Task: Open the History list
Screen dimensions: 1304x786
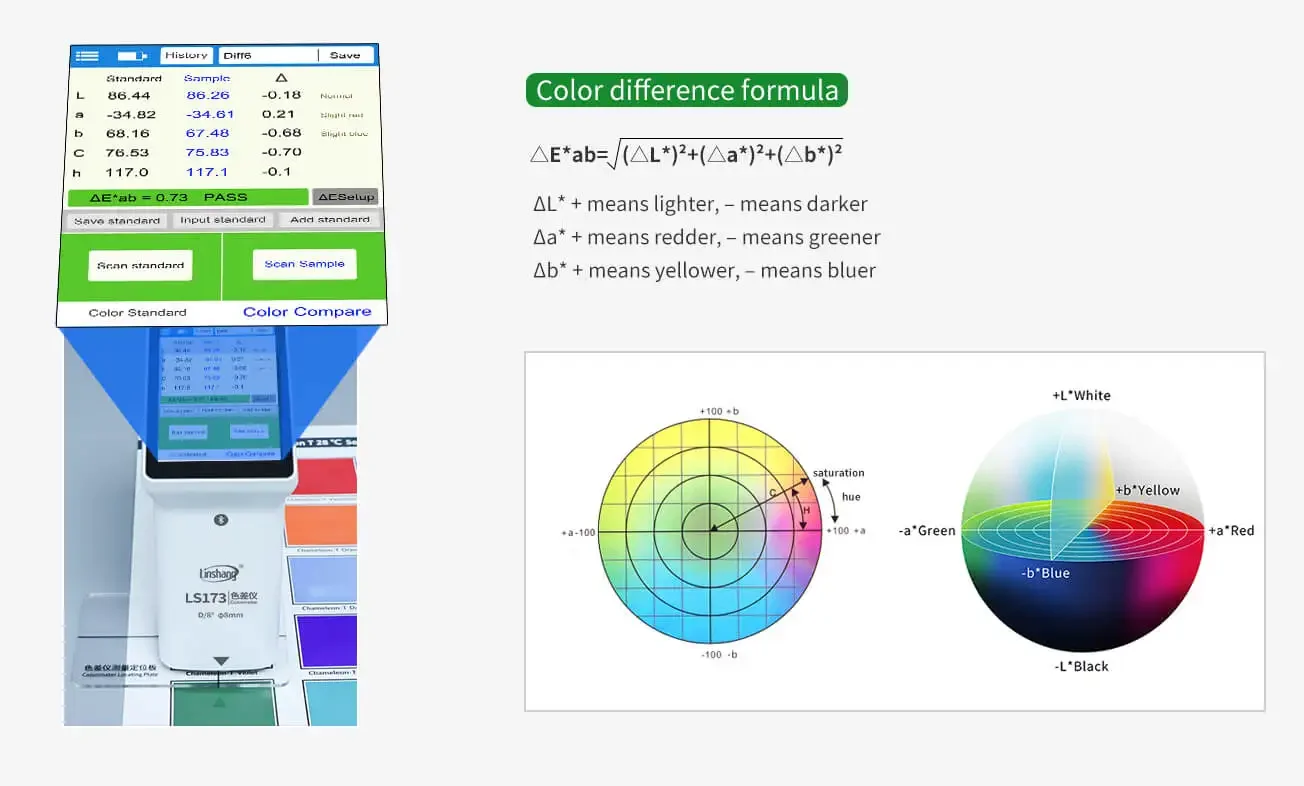Action: [x=186, y=55]
